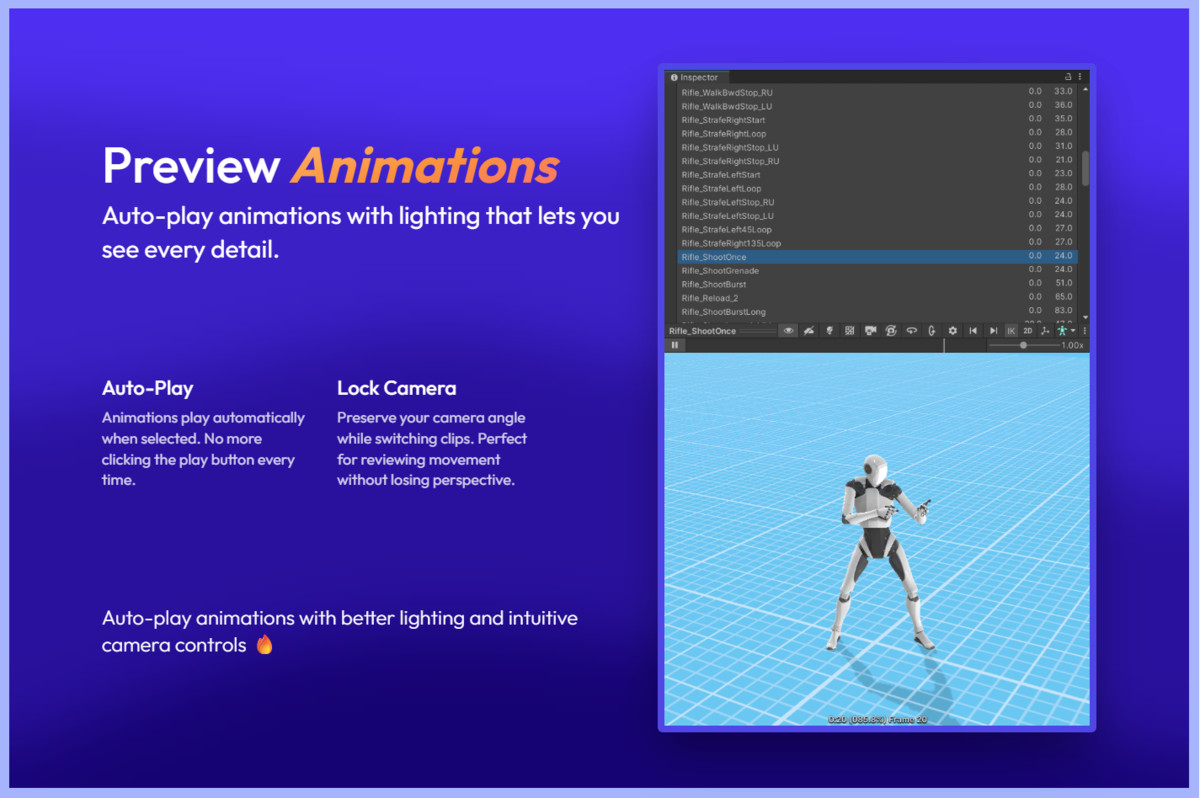
Task: Select the Rifle_Reload_2 animation clip
Action: click(760, 297)
